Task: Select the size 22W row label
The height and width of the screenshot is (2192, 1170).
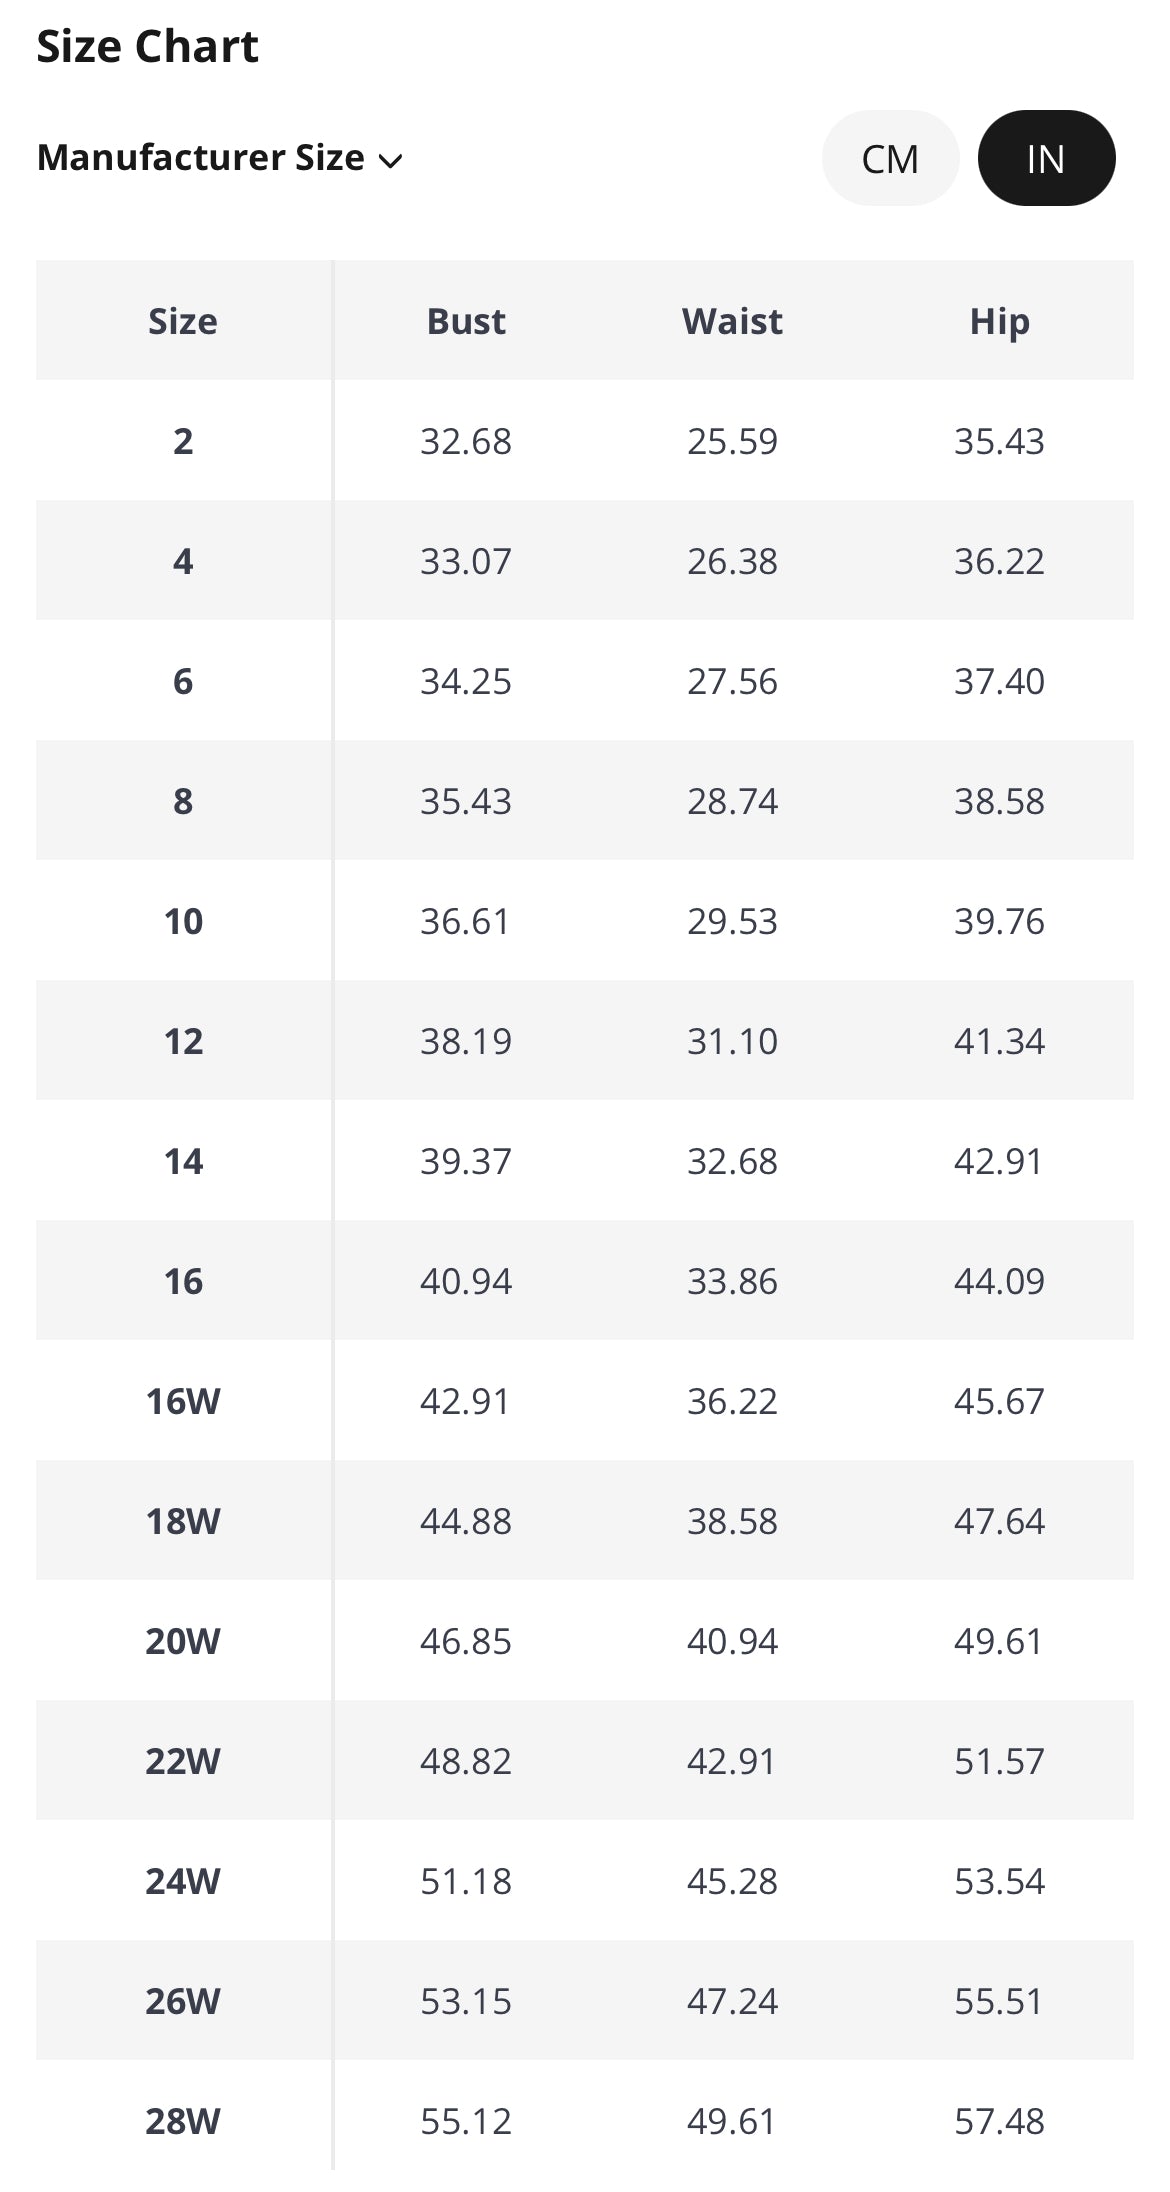Action: 183,1761
